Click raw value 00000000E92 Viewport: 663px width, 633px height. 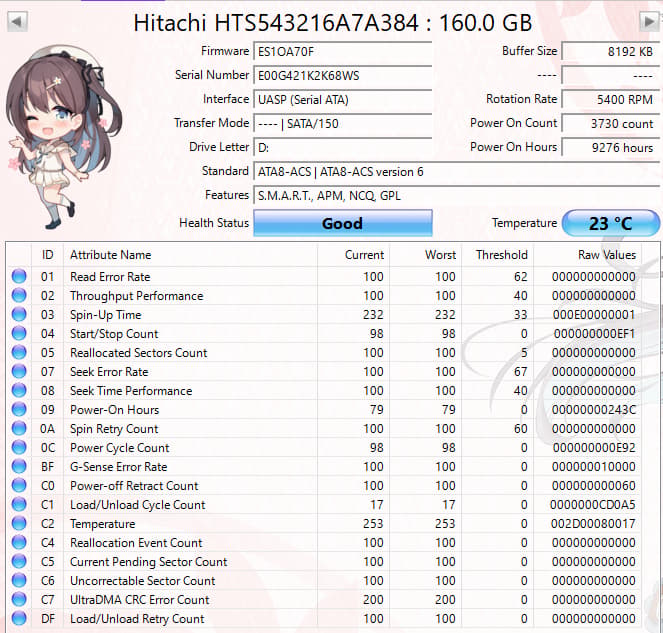[594, 448]
